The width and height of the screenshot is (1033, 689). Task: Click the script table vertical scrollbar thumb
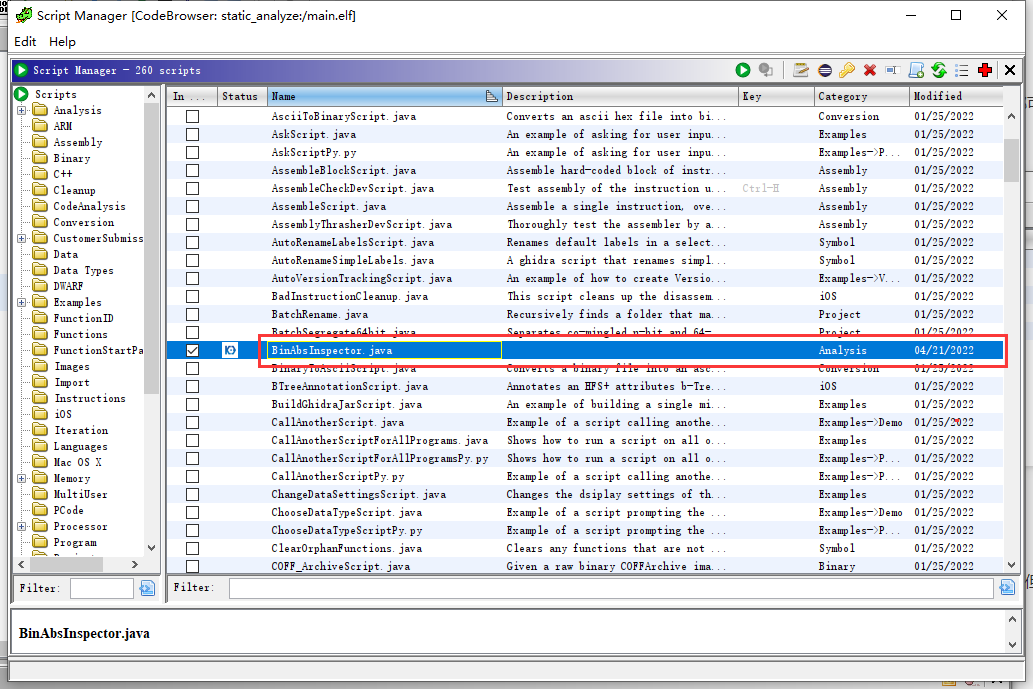point(1011,160)
